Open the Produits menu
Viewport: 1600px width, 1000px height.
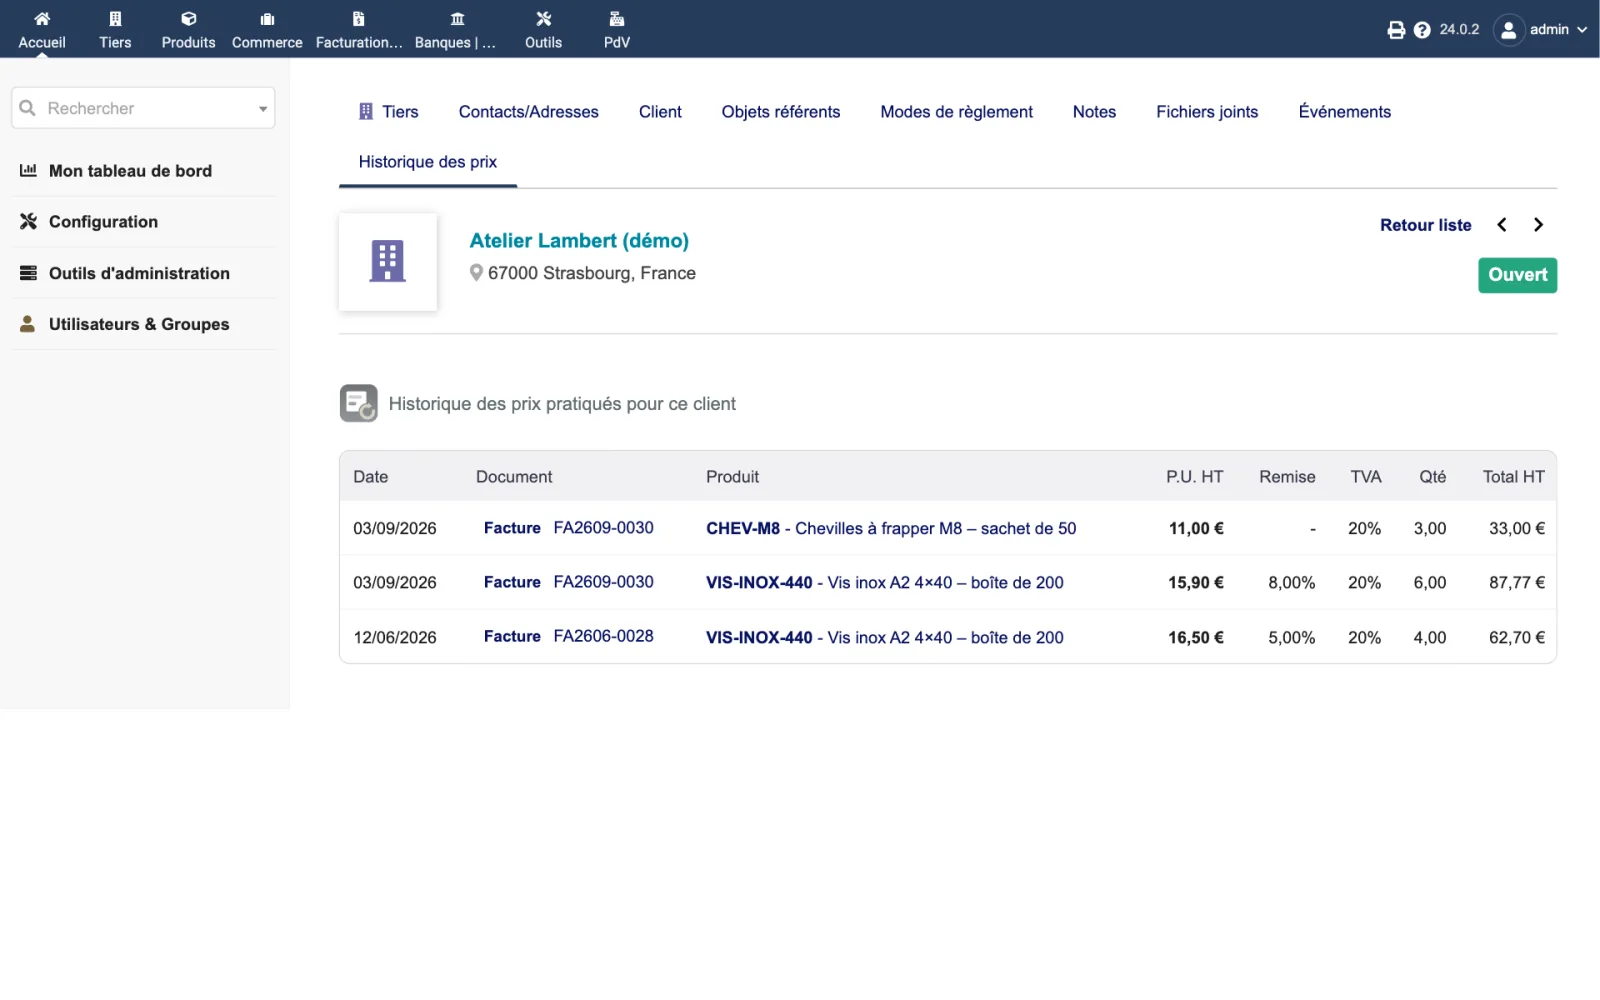(x=188, y=29)
